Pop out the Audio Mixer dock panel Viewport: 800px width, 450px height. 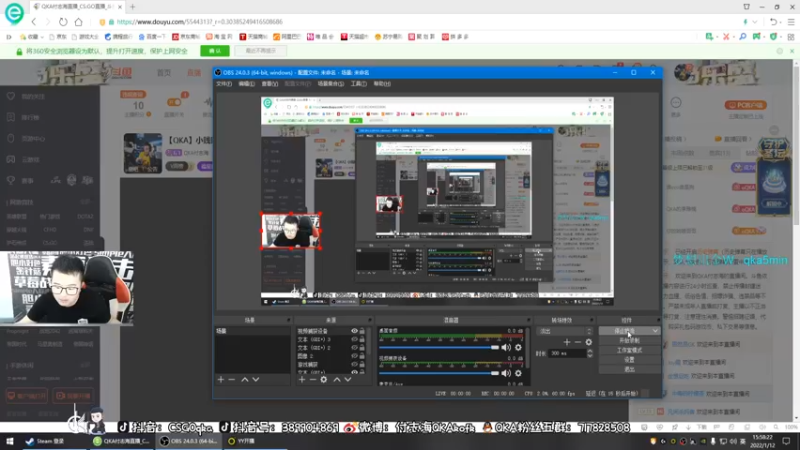528,320
